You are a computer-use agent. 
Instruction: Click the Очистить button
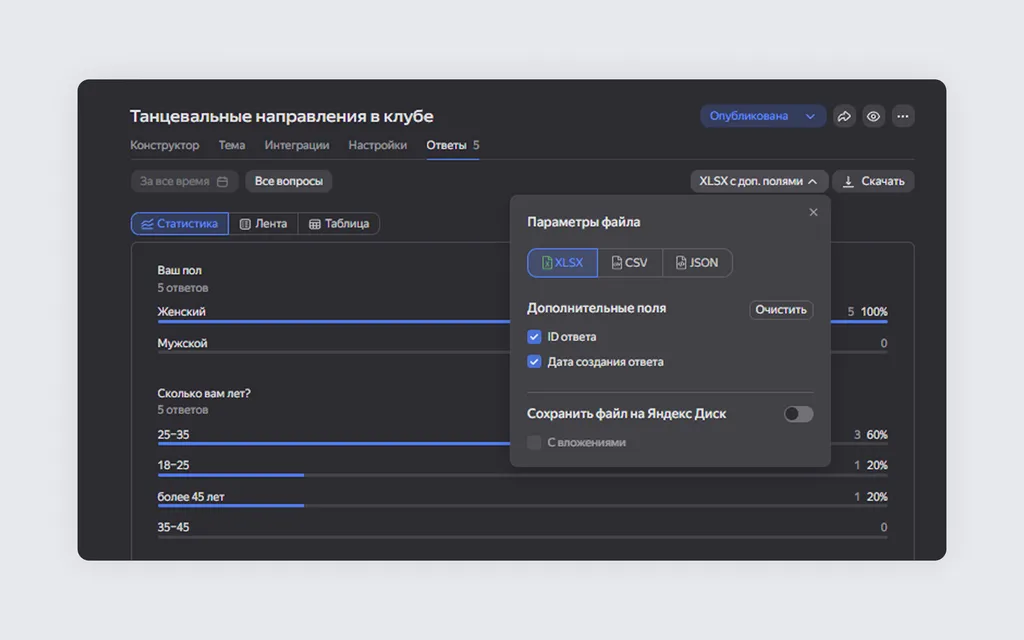point(780,310)
